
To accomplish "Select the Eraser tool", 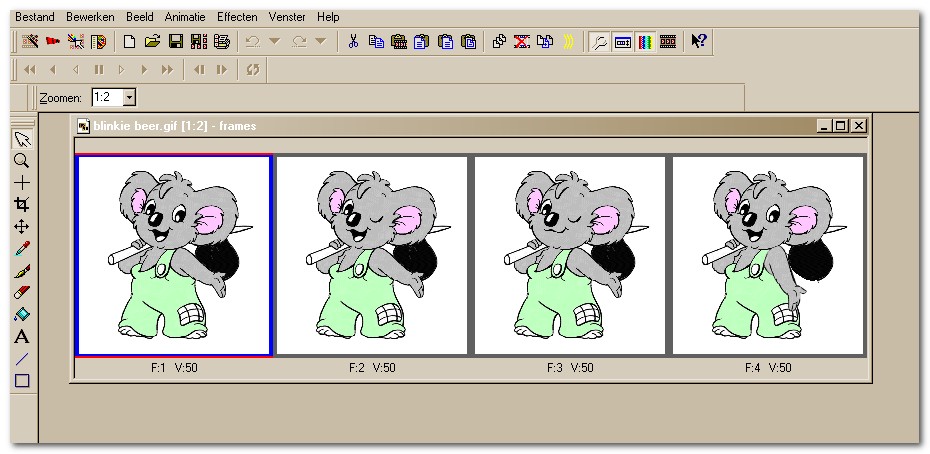I will [22, 293].
